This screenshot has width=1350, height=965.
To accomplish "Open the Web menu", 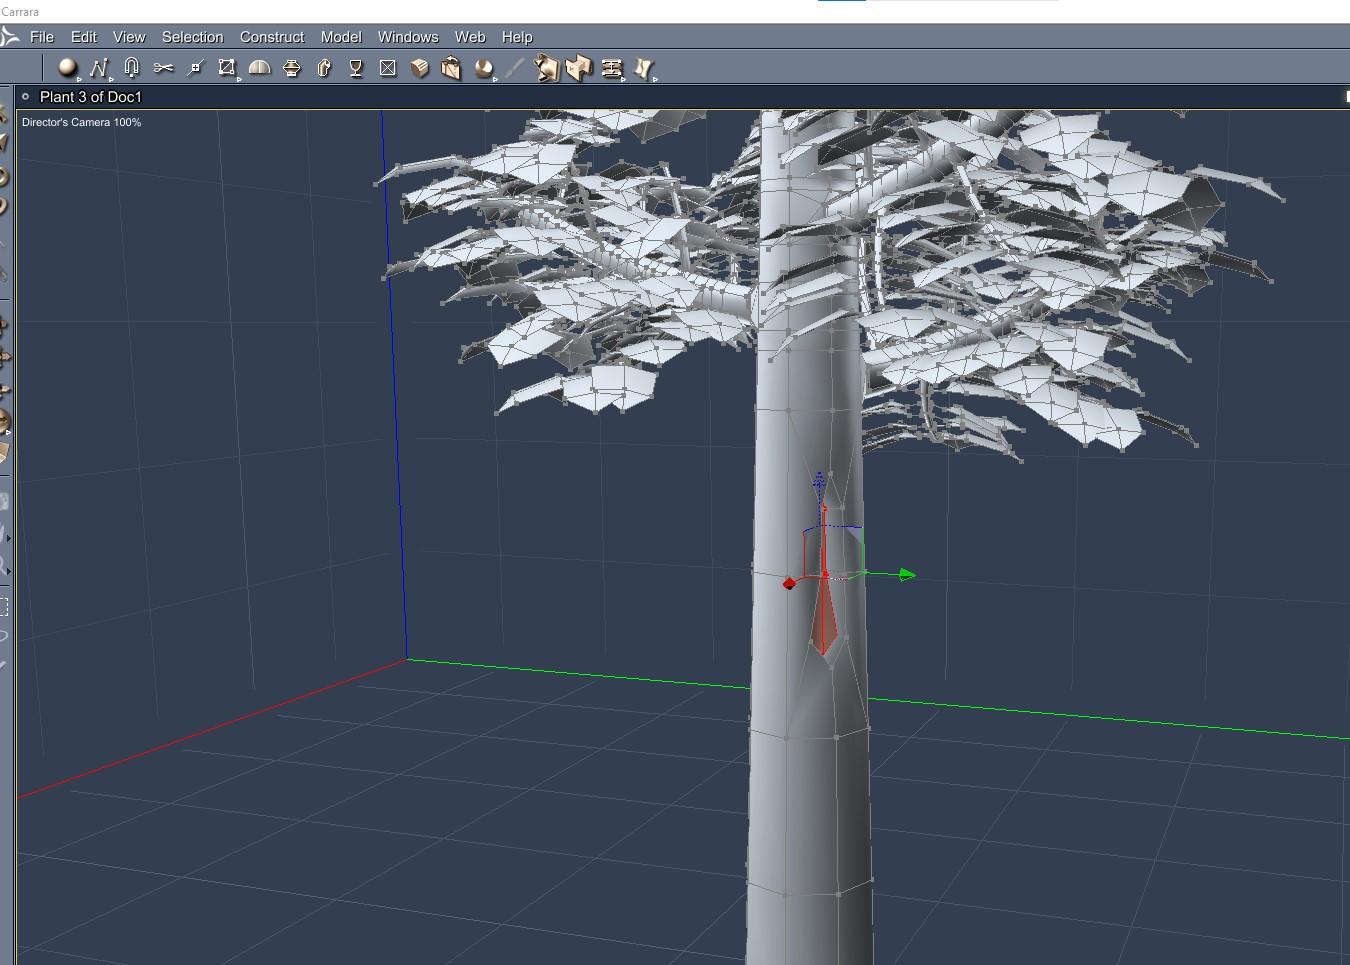I will [470, 37].
